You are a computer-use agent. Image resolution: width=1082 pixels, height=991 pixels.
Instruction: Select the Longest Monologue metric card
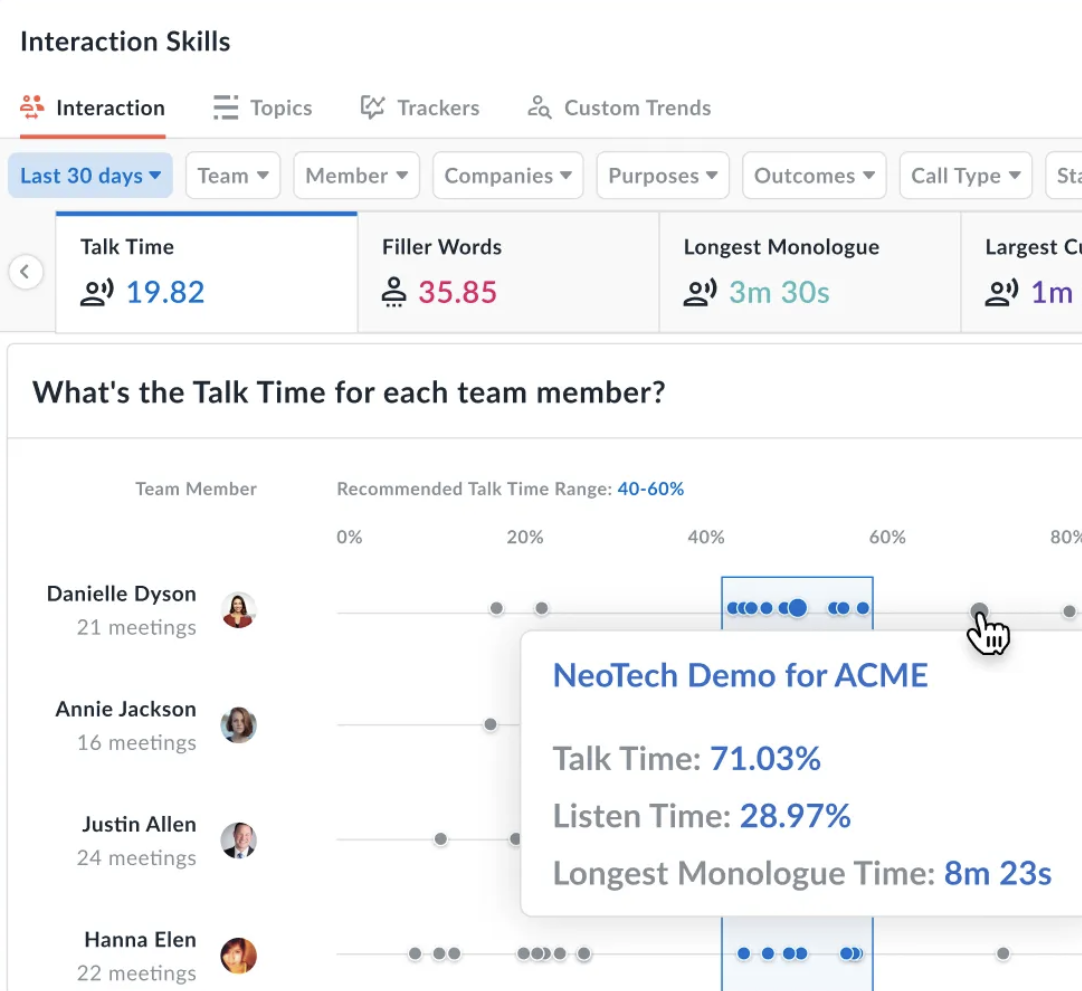click(x=809, y=273)
